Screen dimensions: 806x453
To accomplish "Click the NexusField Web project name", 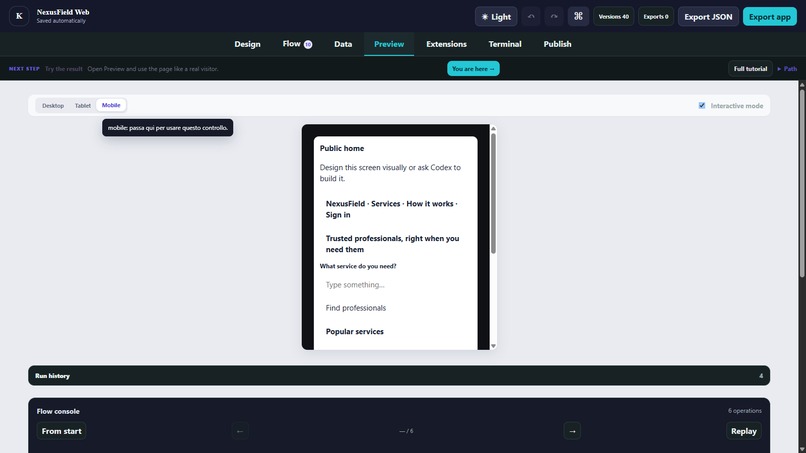I will pos(63,12).
